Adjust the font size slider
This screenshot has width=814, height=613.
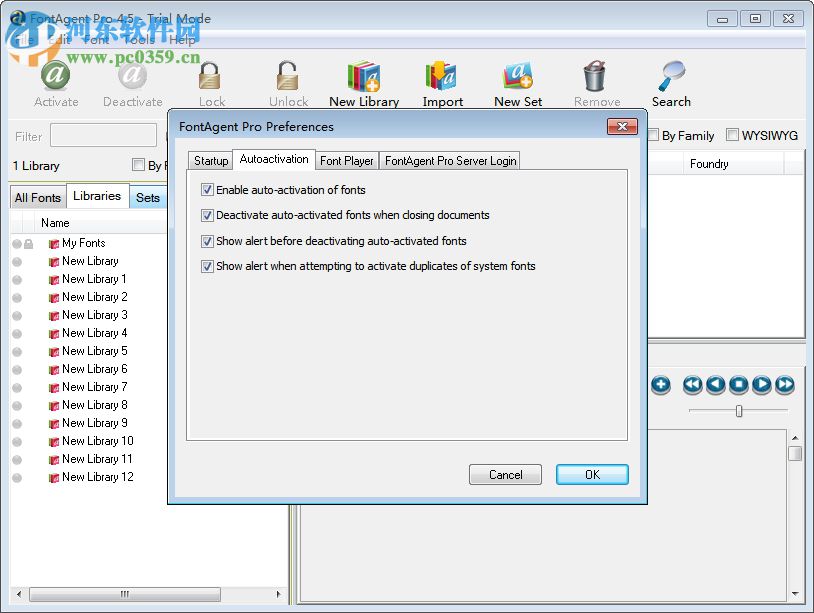click(x=739, y=410)
